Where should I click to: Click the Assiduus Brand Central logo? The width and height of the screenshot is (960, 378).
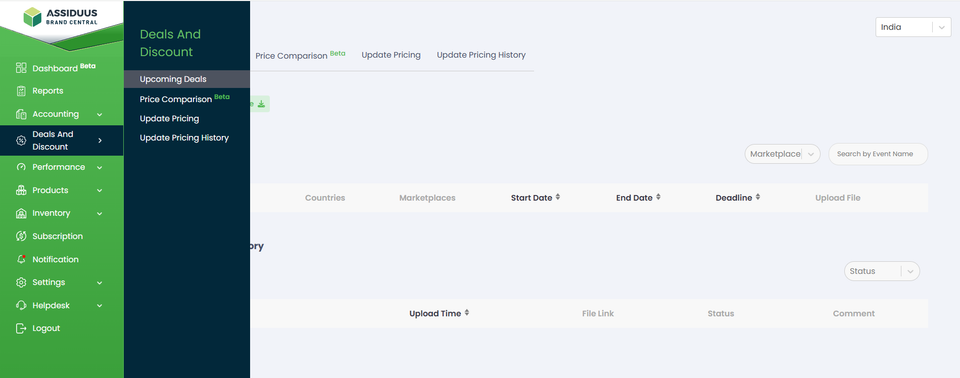[x=60, y=17]
